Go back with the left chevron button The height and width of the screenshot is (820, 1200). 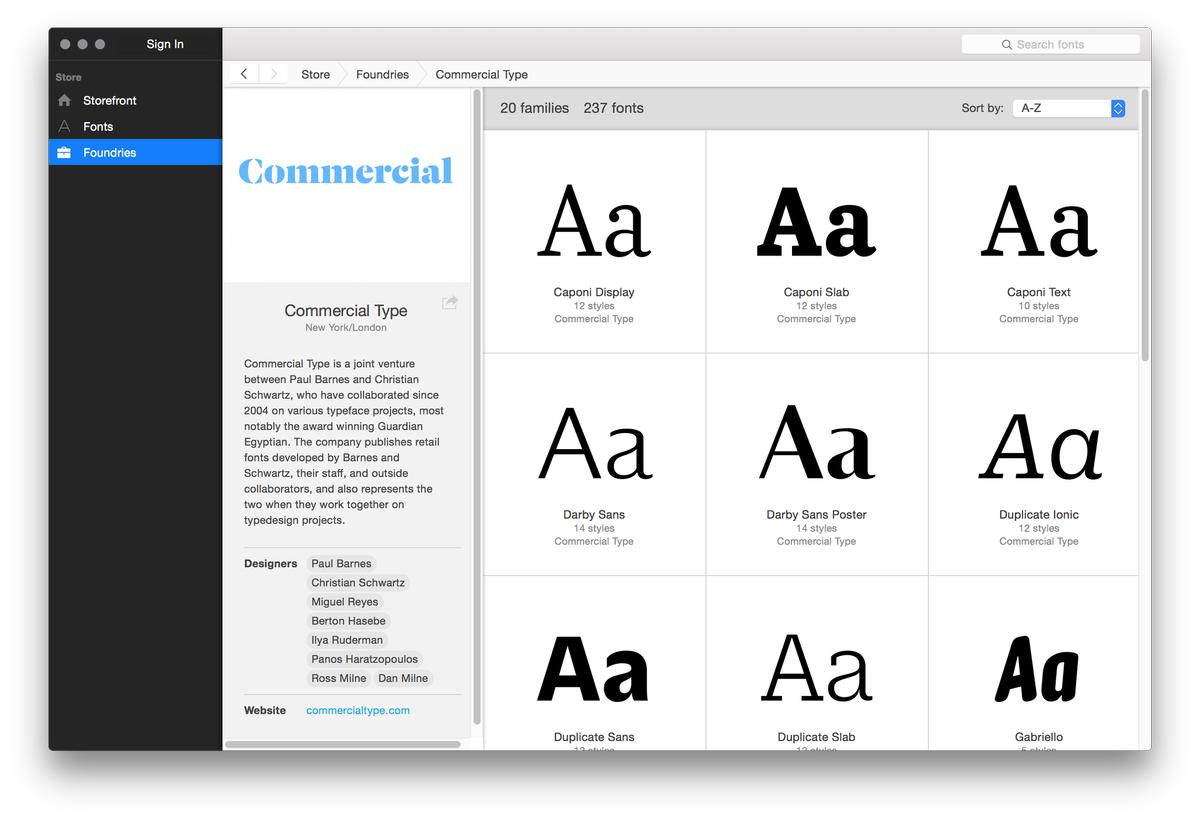coord(244,74)
